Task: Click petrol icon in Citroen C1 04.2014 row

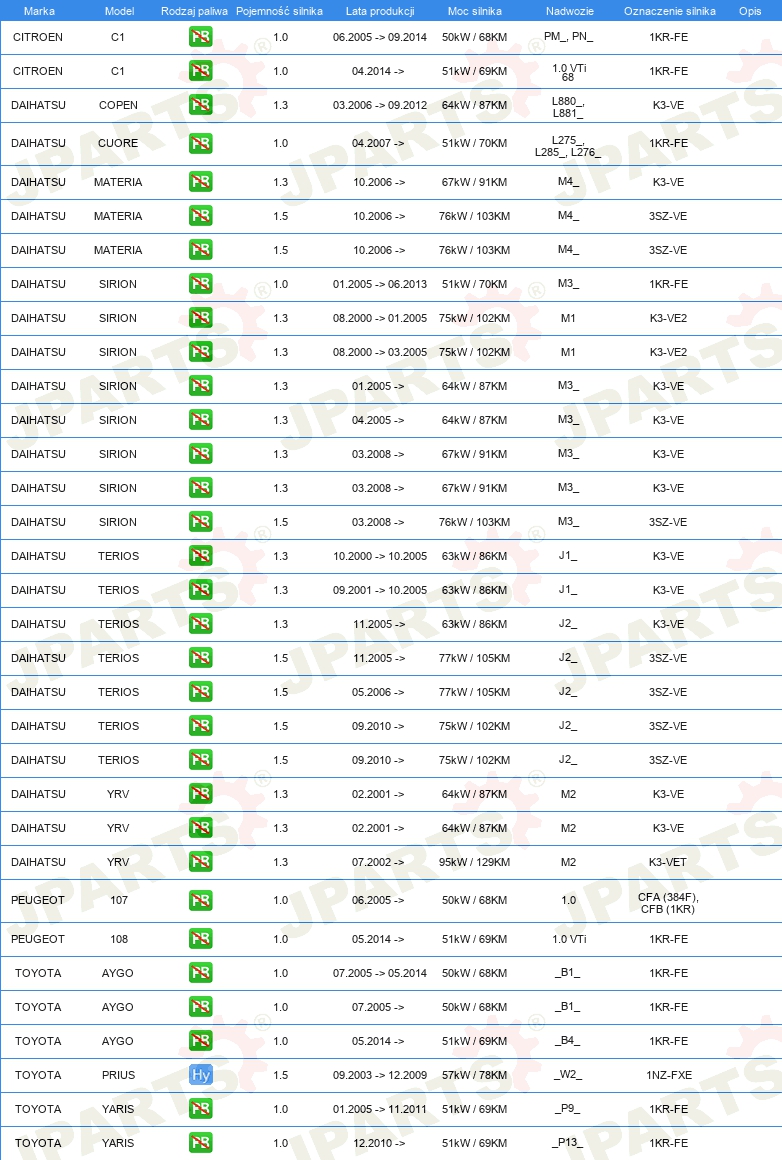Action: [x=200, y=71]
